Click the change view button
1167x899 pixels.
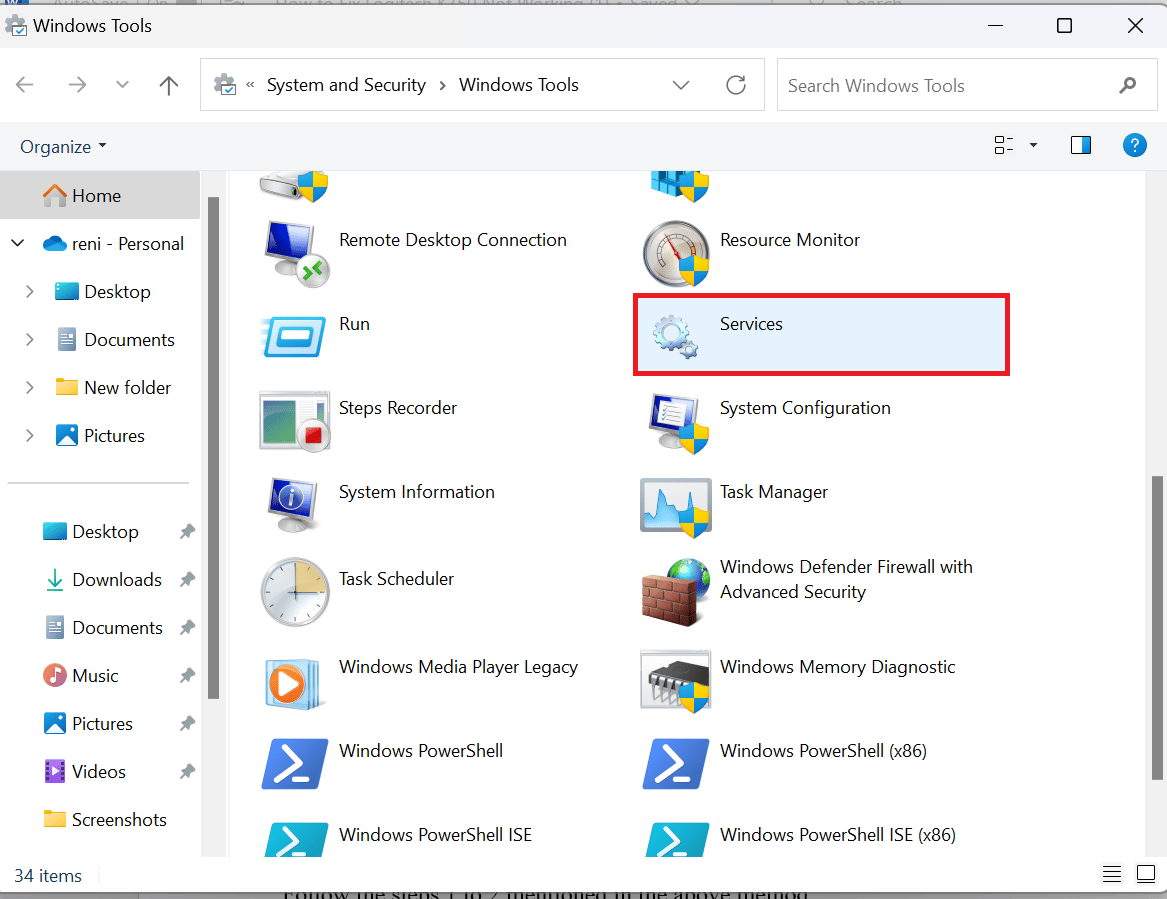point(1004,145)
